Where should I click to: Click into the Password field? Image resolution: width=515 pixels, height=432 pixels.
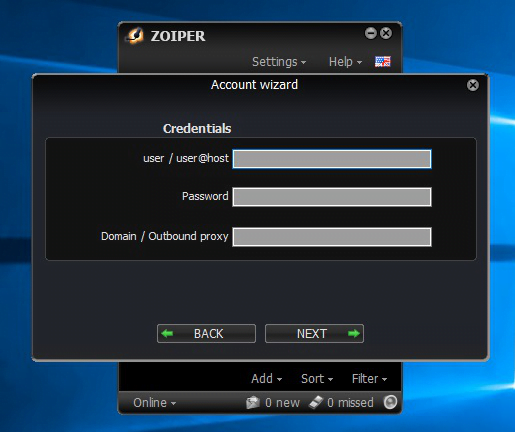(332, 197)
